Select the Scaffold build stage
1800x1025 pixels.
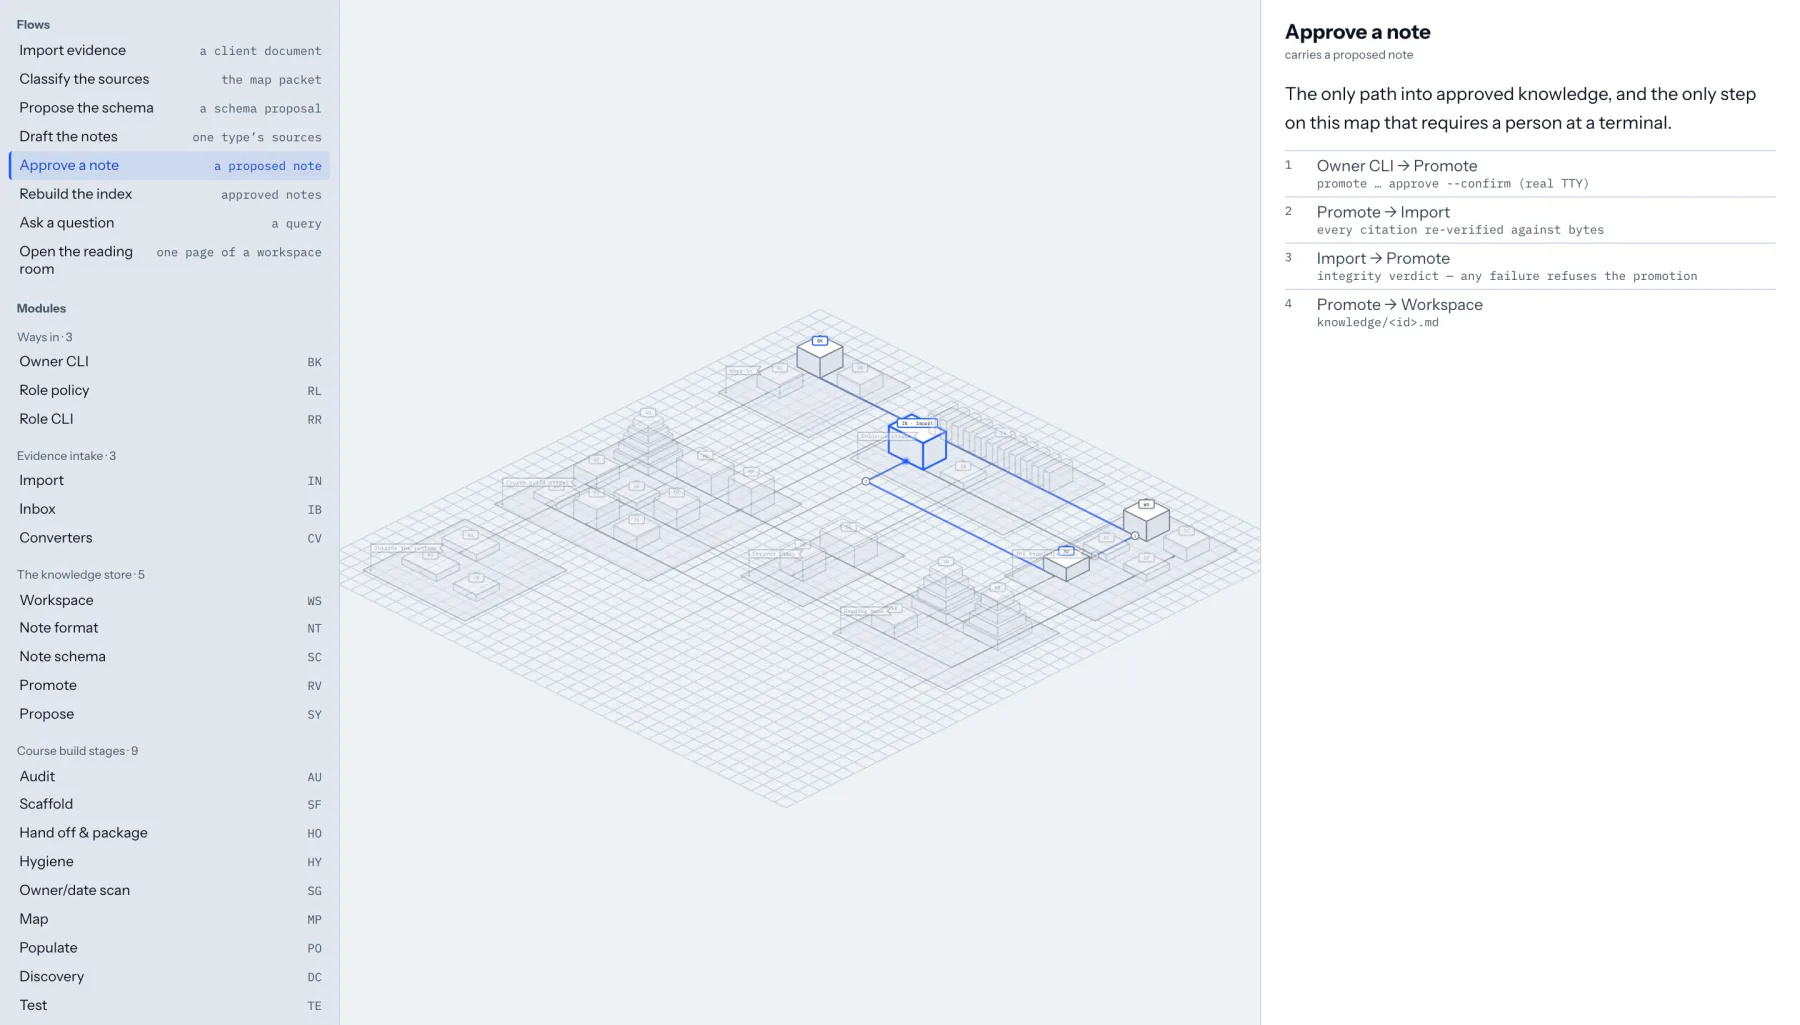pyautogui.click(x=169, y=805)
